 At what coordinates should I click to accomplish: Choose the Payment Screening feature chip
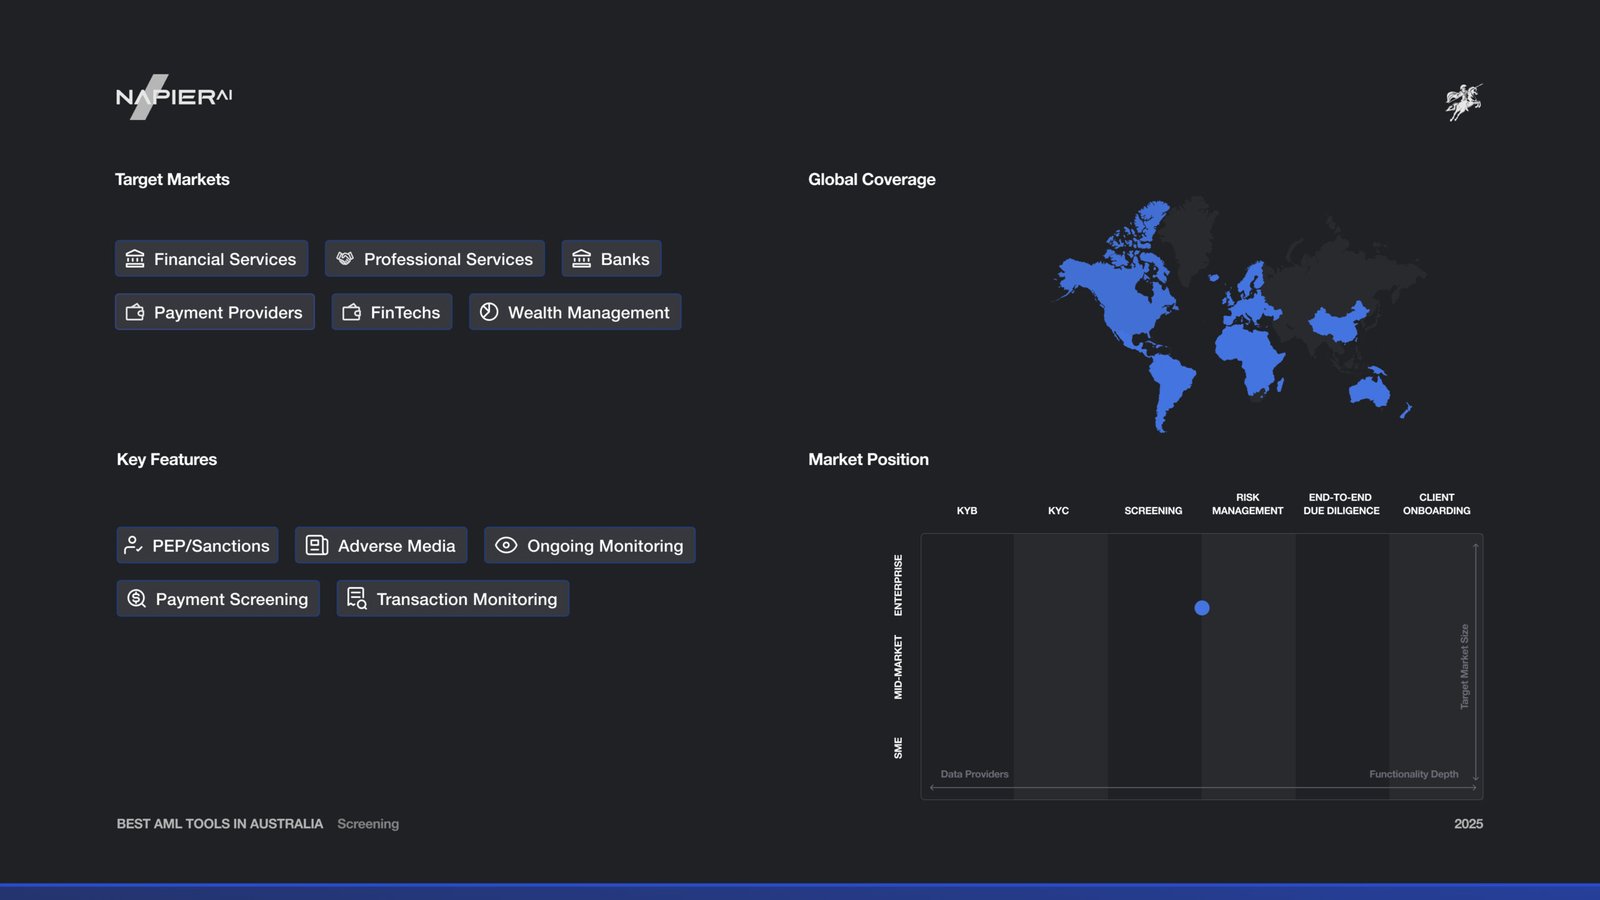coord(218,598)
